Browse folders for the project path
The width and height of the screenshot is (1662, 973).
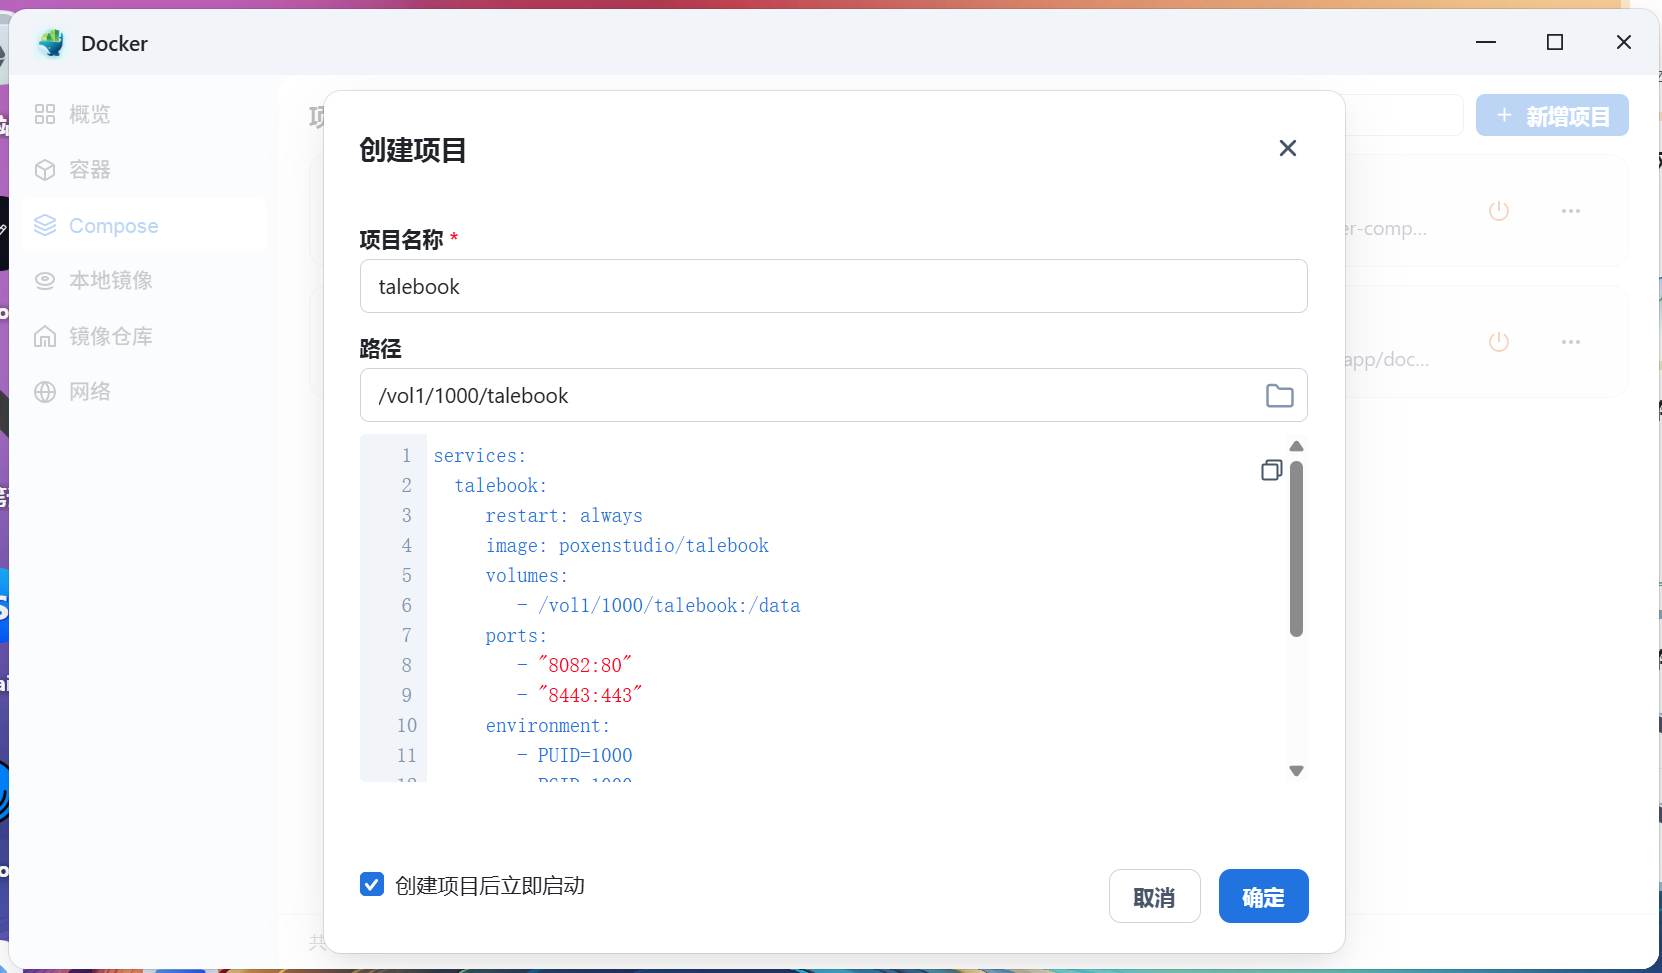(1280, 395)
